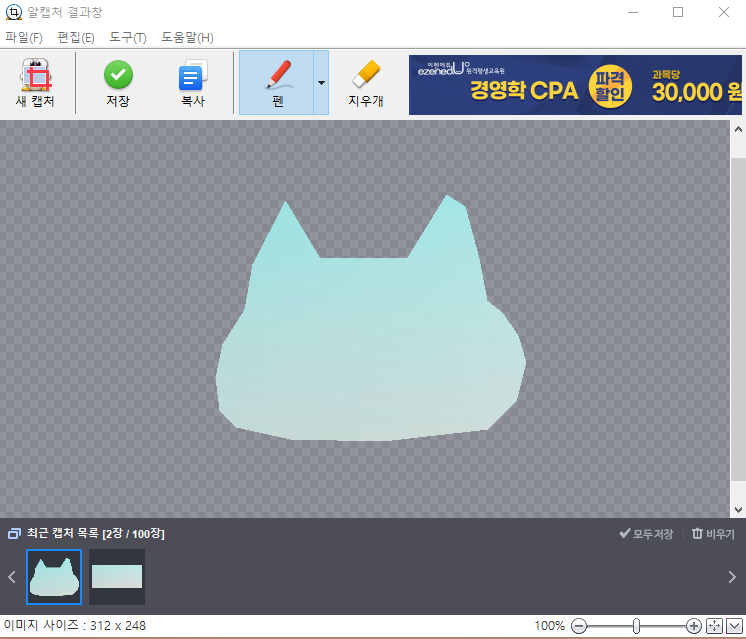Click the vertical scrollbar up arrow
746x639 pixels.
738,129
